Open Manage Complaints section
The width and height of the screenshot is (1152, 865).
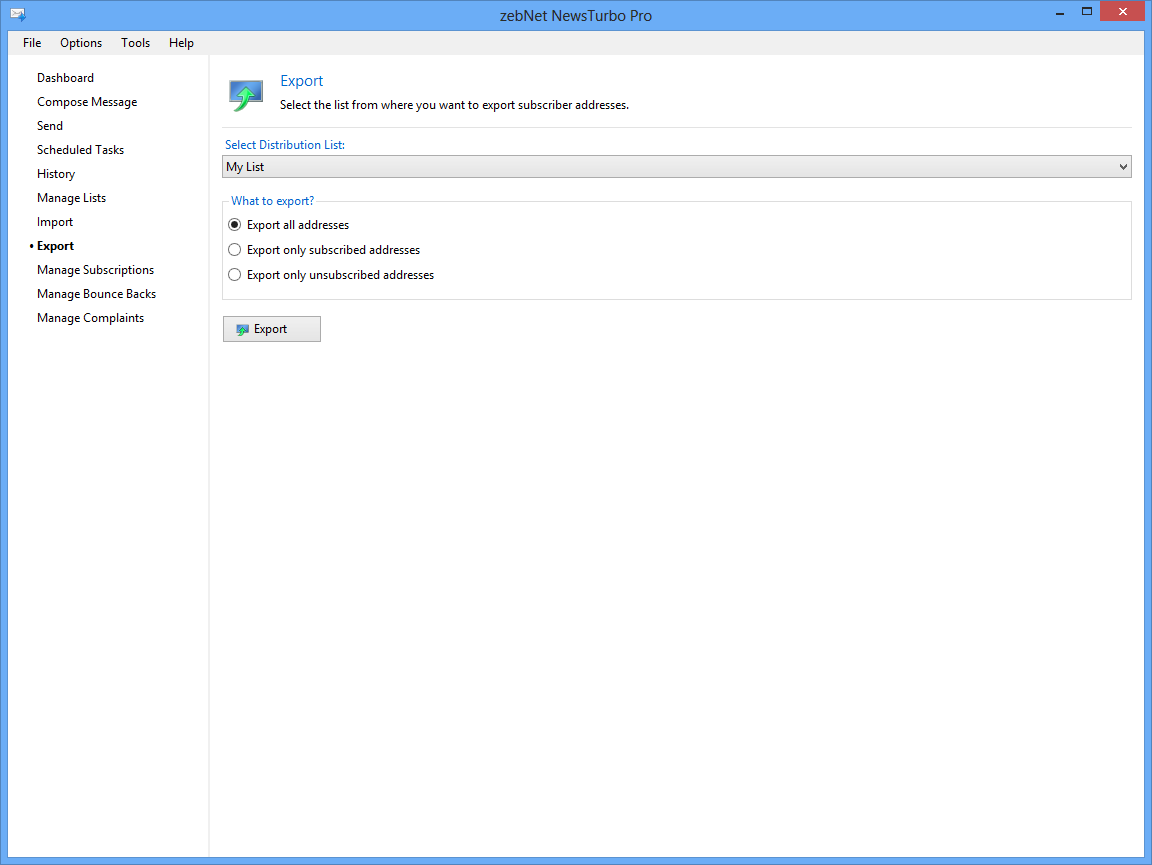tap(90, 318)
